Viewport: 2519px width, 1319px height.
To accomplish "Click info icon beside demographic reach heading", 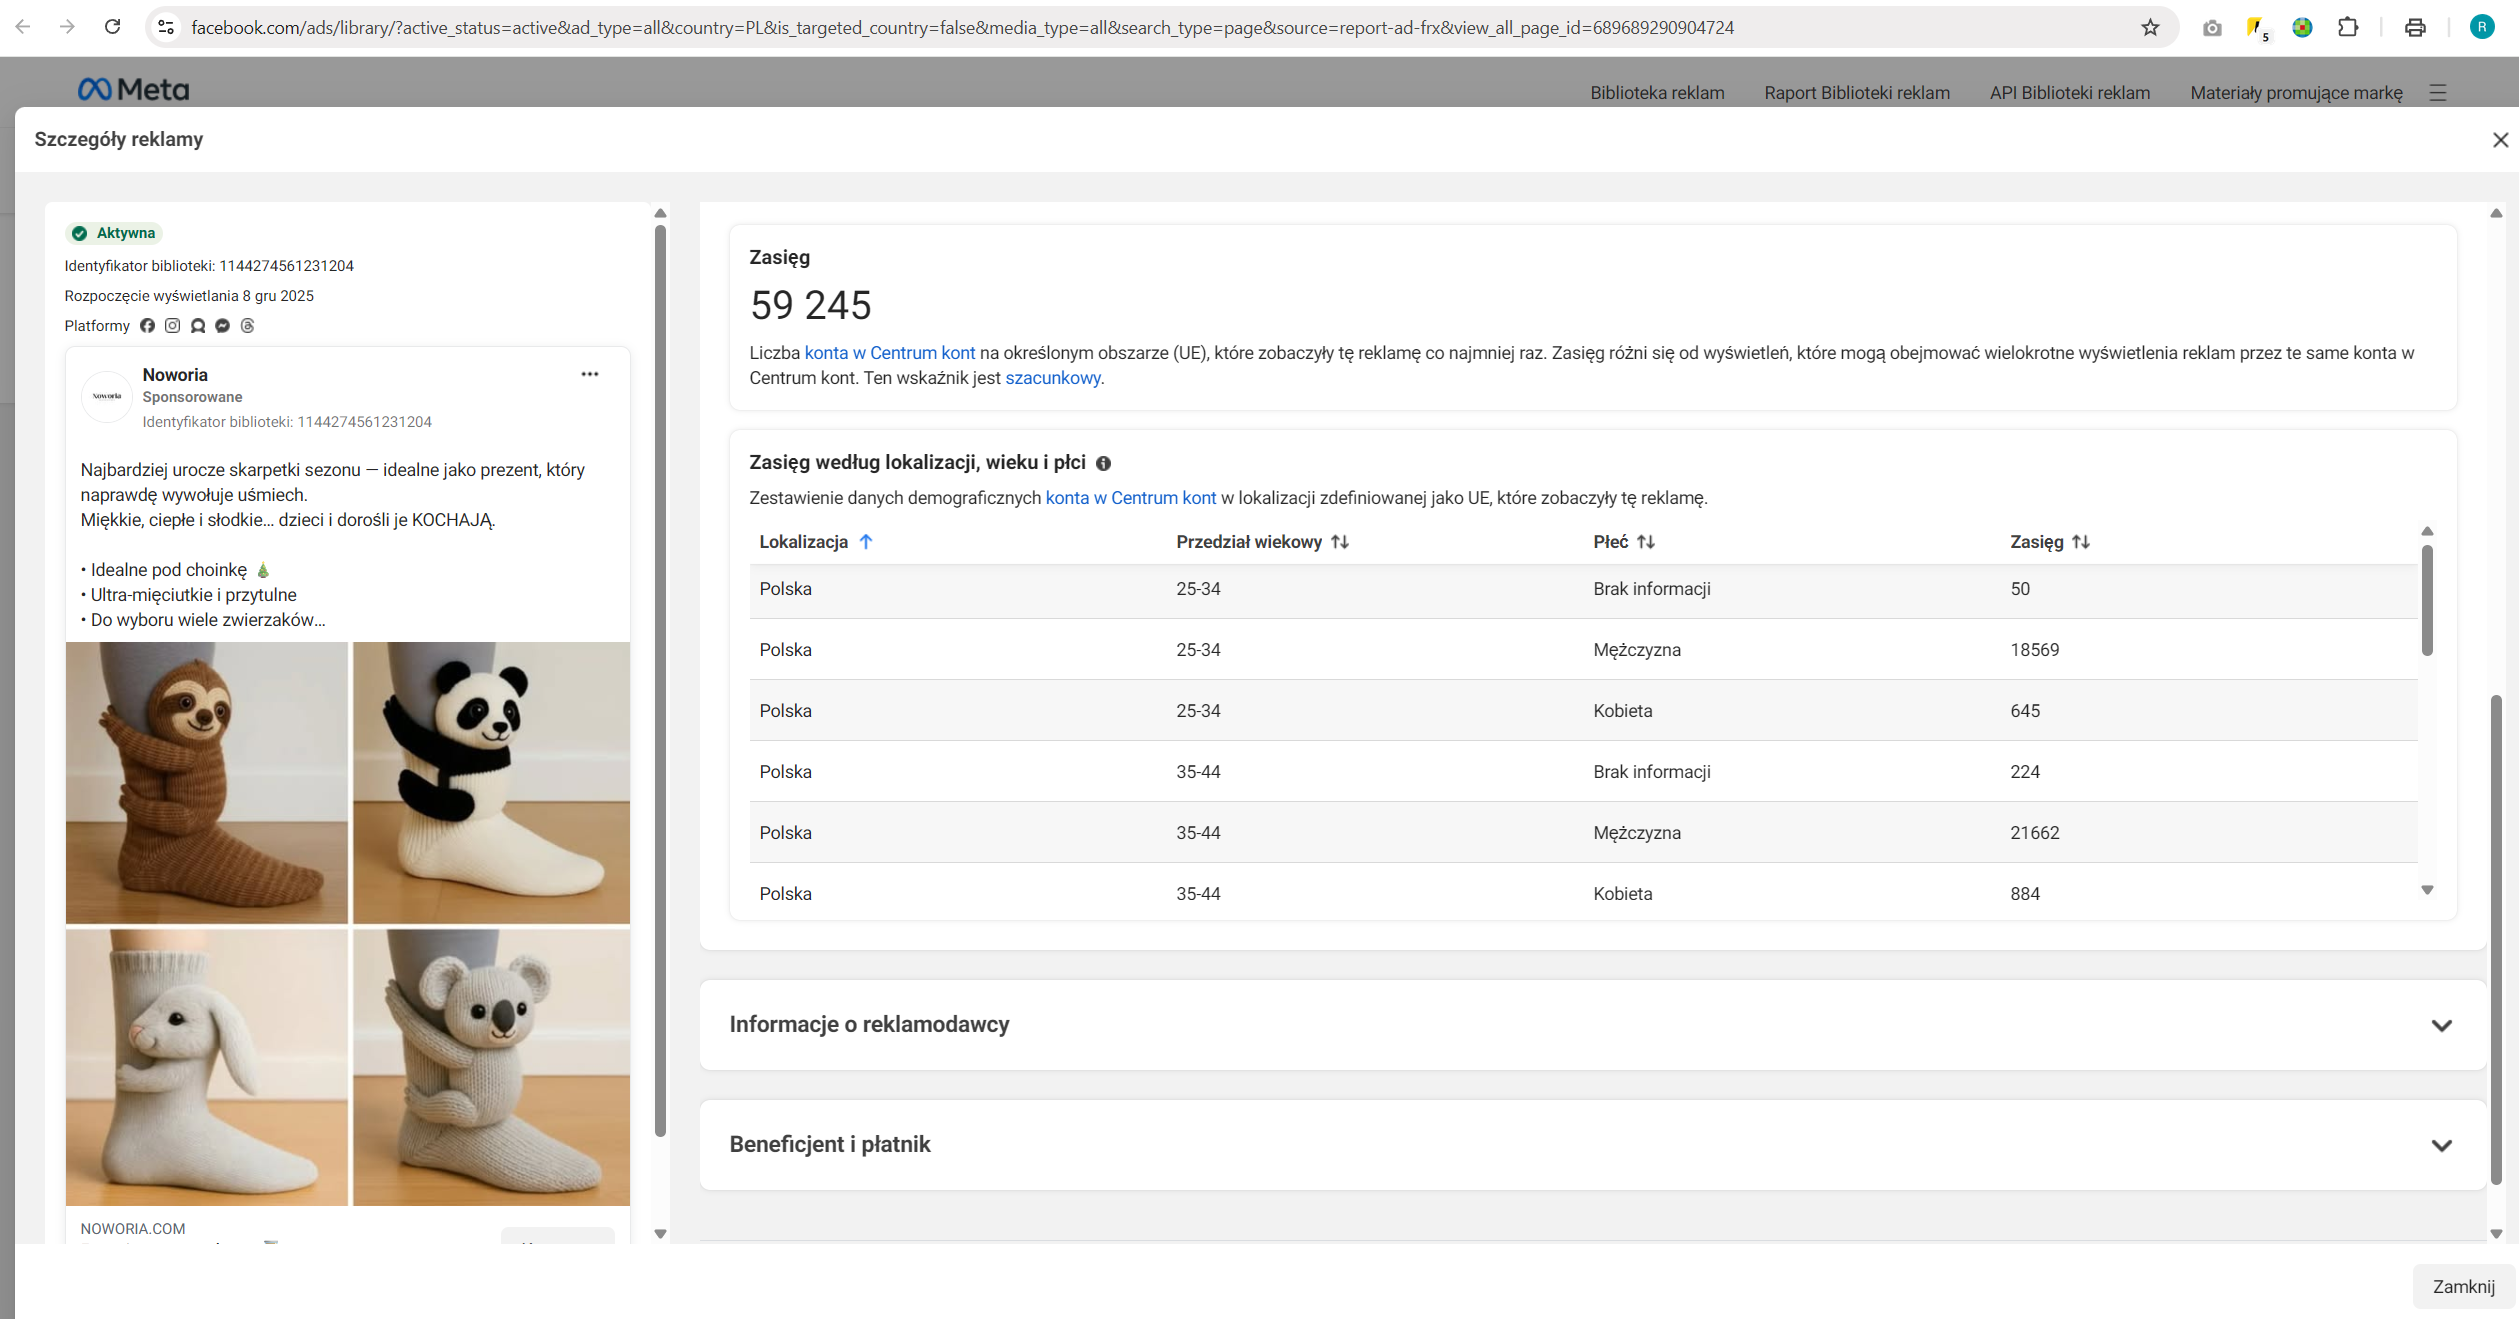I will pos(1103,464).
